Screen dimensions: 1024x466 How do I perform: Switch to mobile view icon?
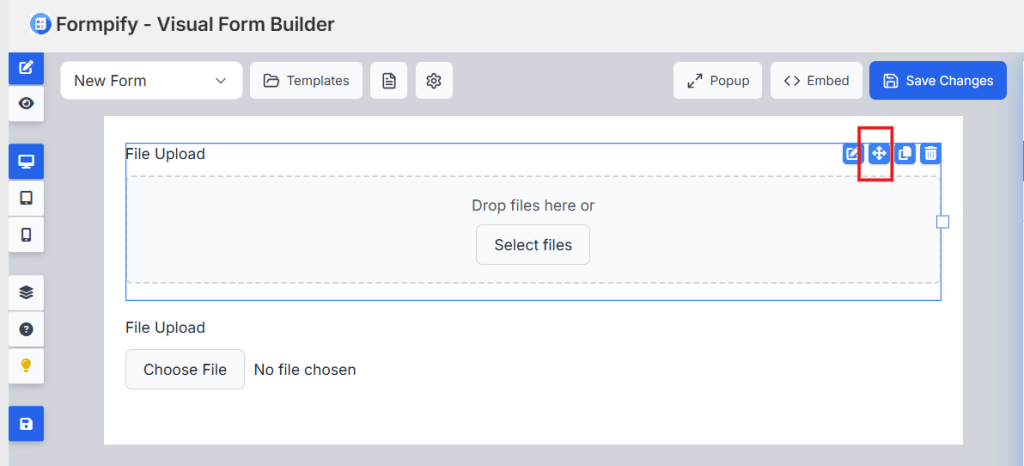(x=26, y=234)
